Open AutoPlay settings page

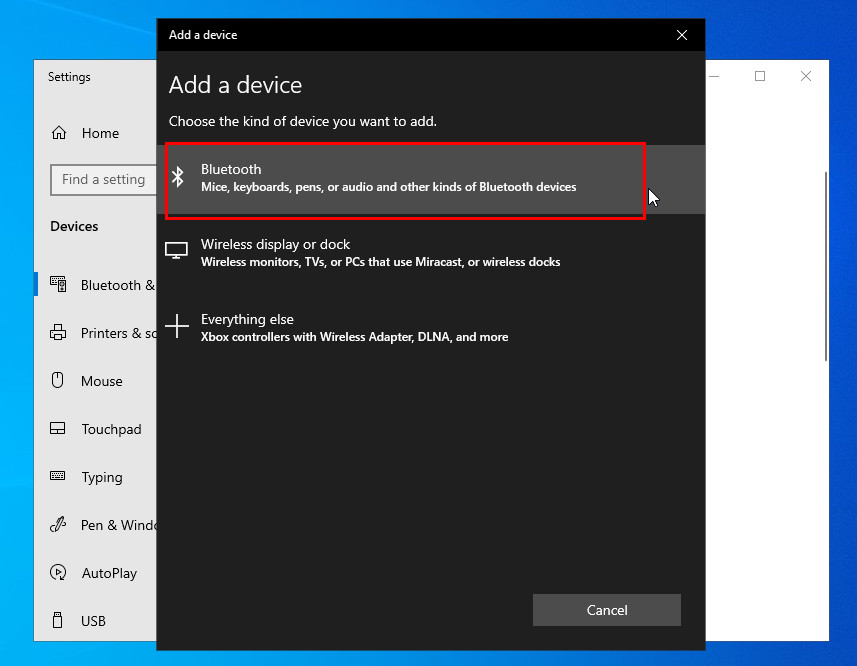pos(95,573)
